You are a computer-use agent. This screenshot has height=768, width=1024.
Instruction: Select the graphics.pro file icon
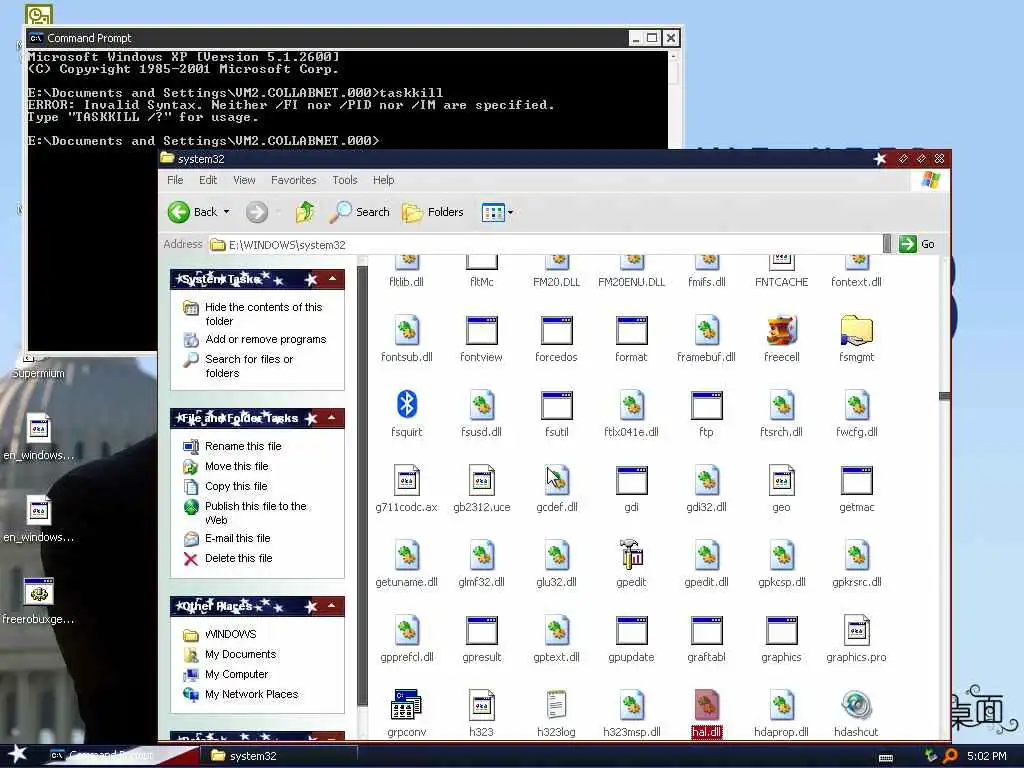pyautogui.click(x=856, y=632)
